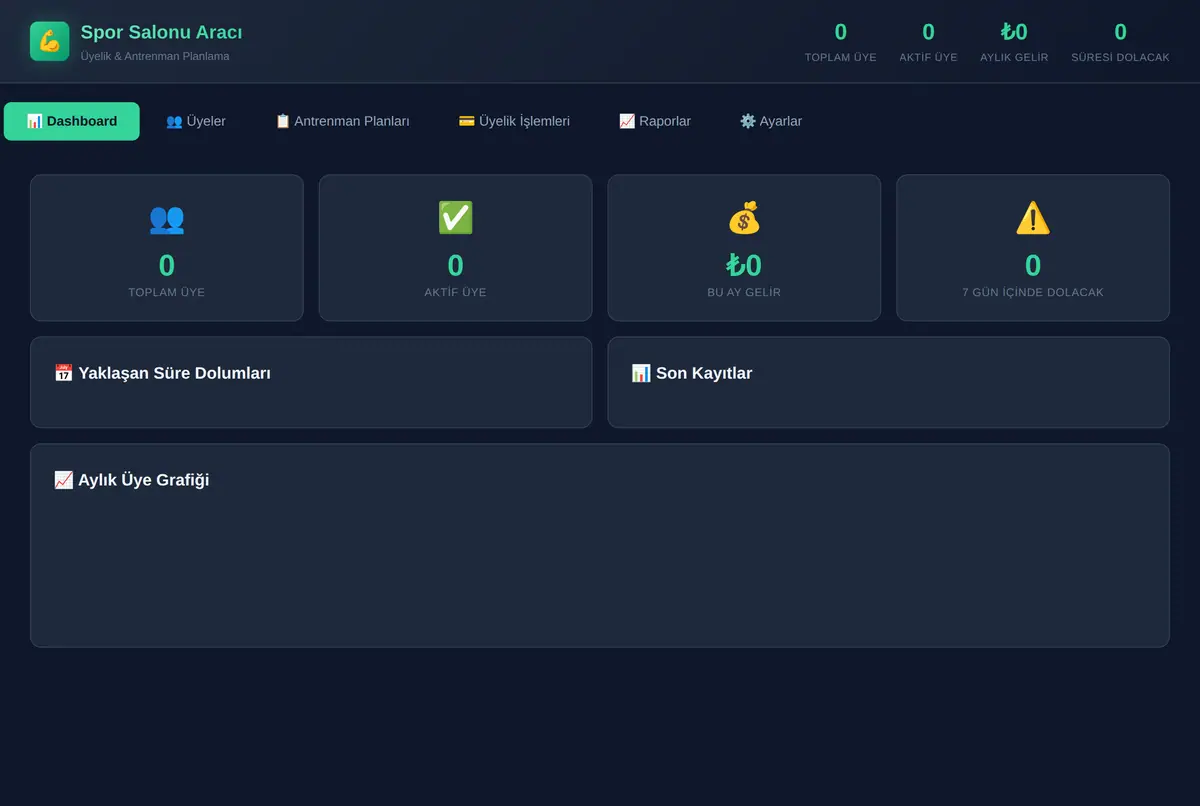Click the Spor Salonu Aracı title
1200x806 pixels.
(x=161, y=32)
